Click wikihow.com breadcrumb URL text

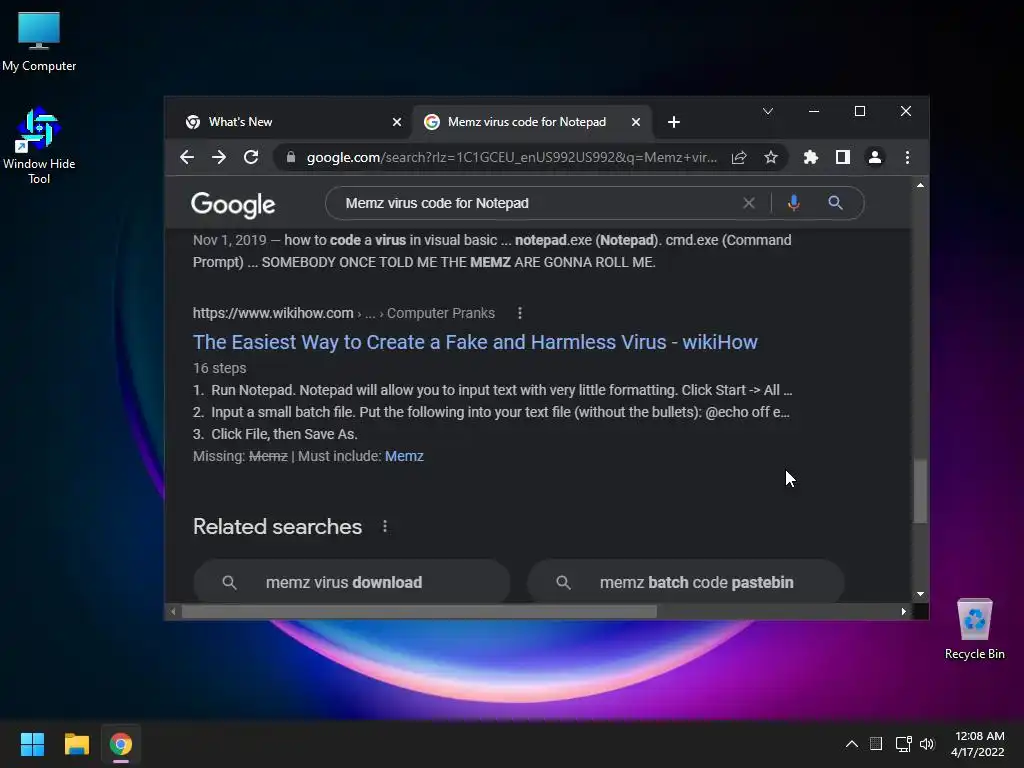pyautogui.click(x=273, y=313)
